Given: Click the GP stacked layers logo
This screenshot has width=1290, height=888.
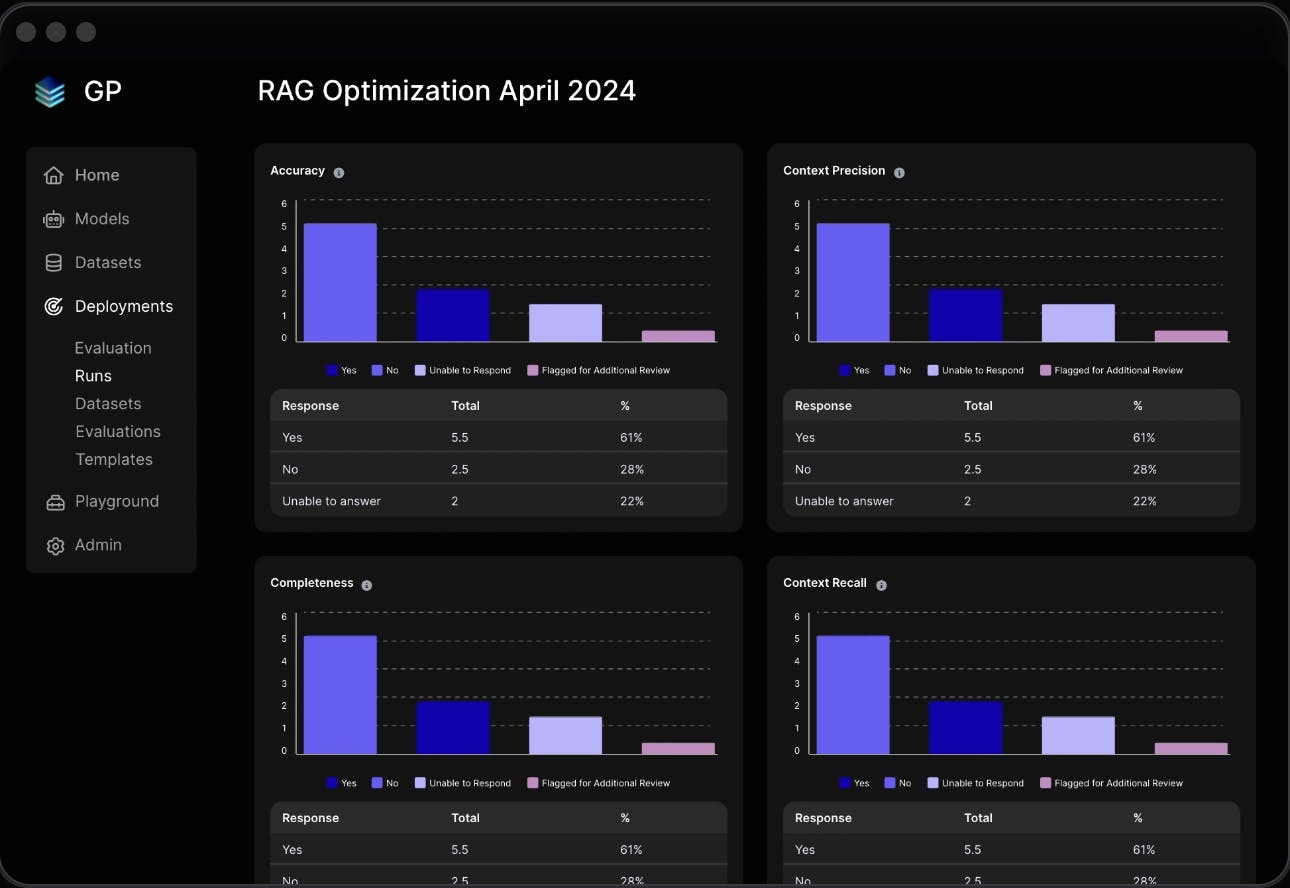Looking at the screenshot, I should point(50,92).
